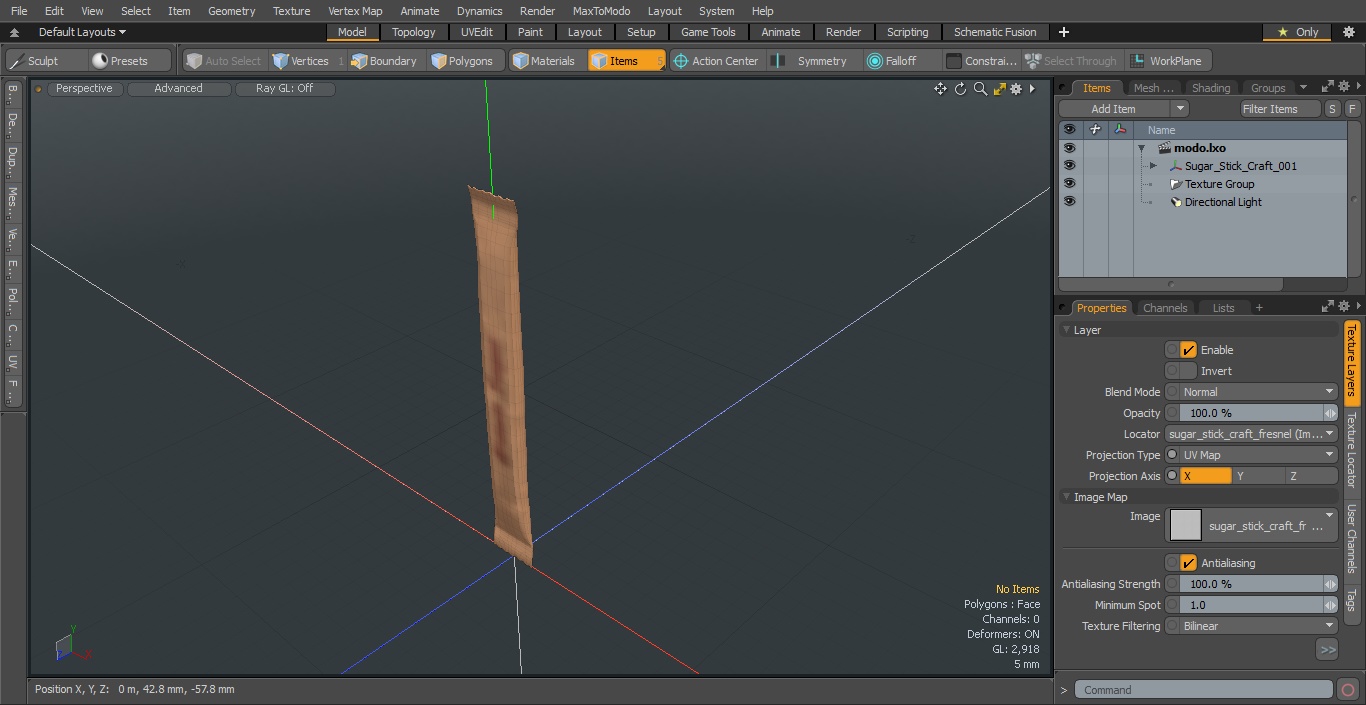Hide Sugar_Stick_Craft_001 with eye icon
The height and width of the screenshot is (705, 1366).
click(1069, 166)
